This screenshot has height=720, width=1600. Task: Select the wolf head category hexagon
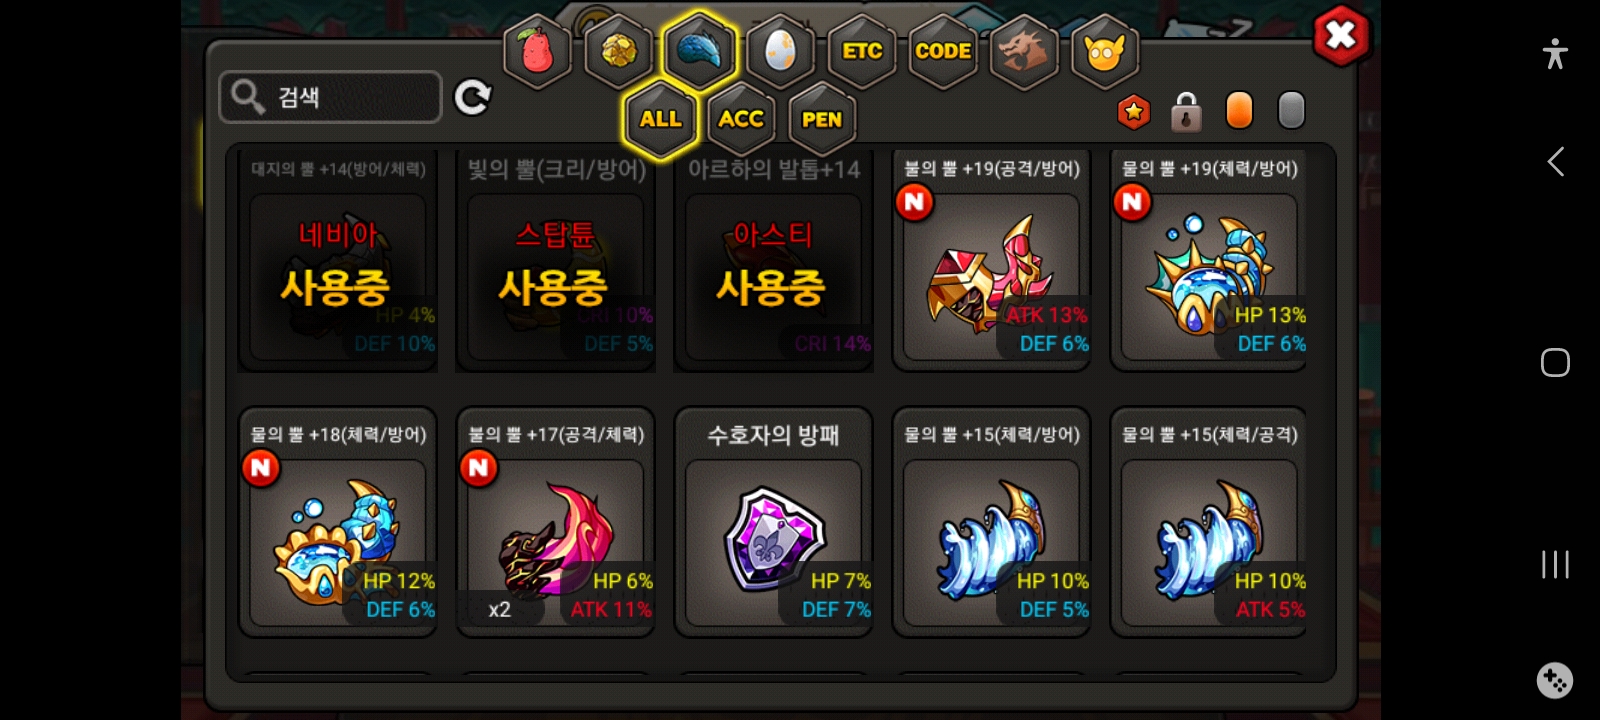click(x=1023, y=50)
